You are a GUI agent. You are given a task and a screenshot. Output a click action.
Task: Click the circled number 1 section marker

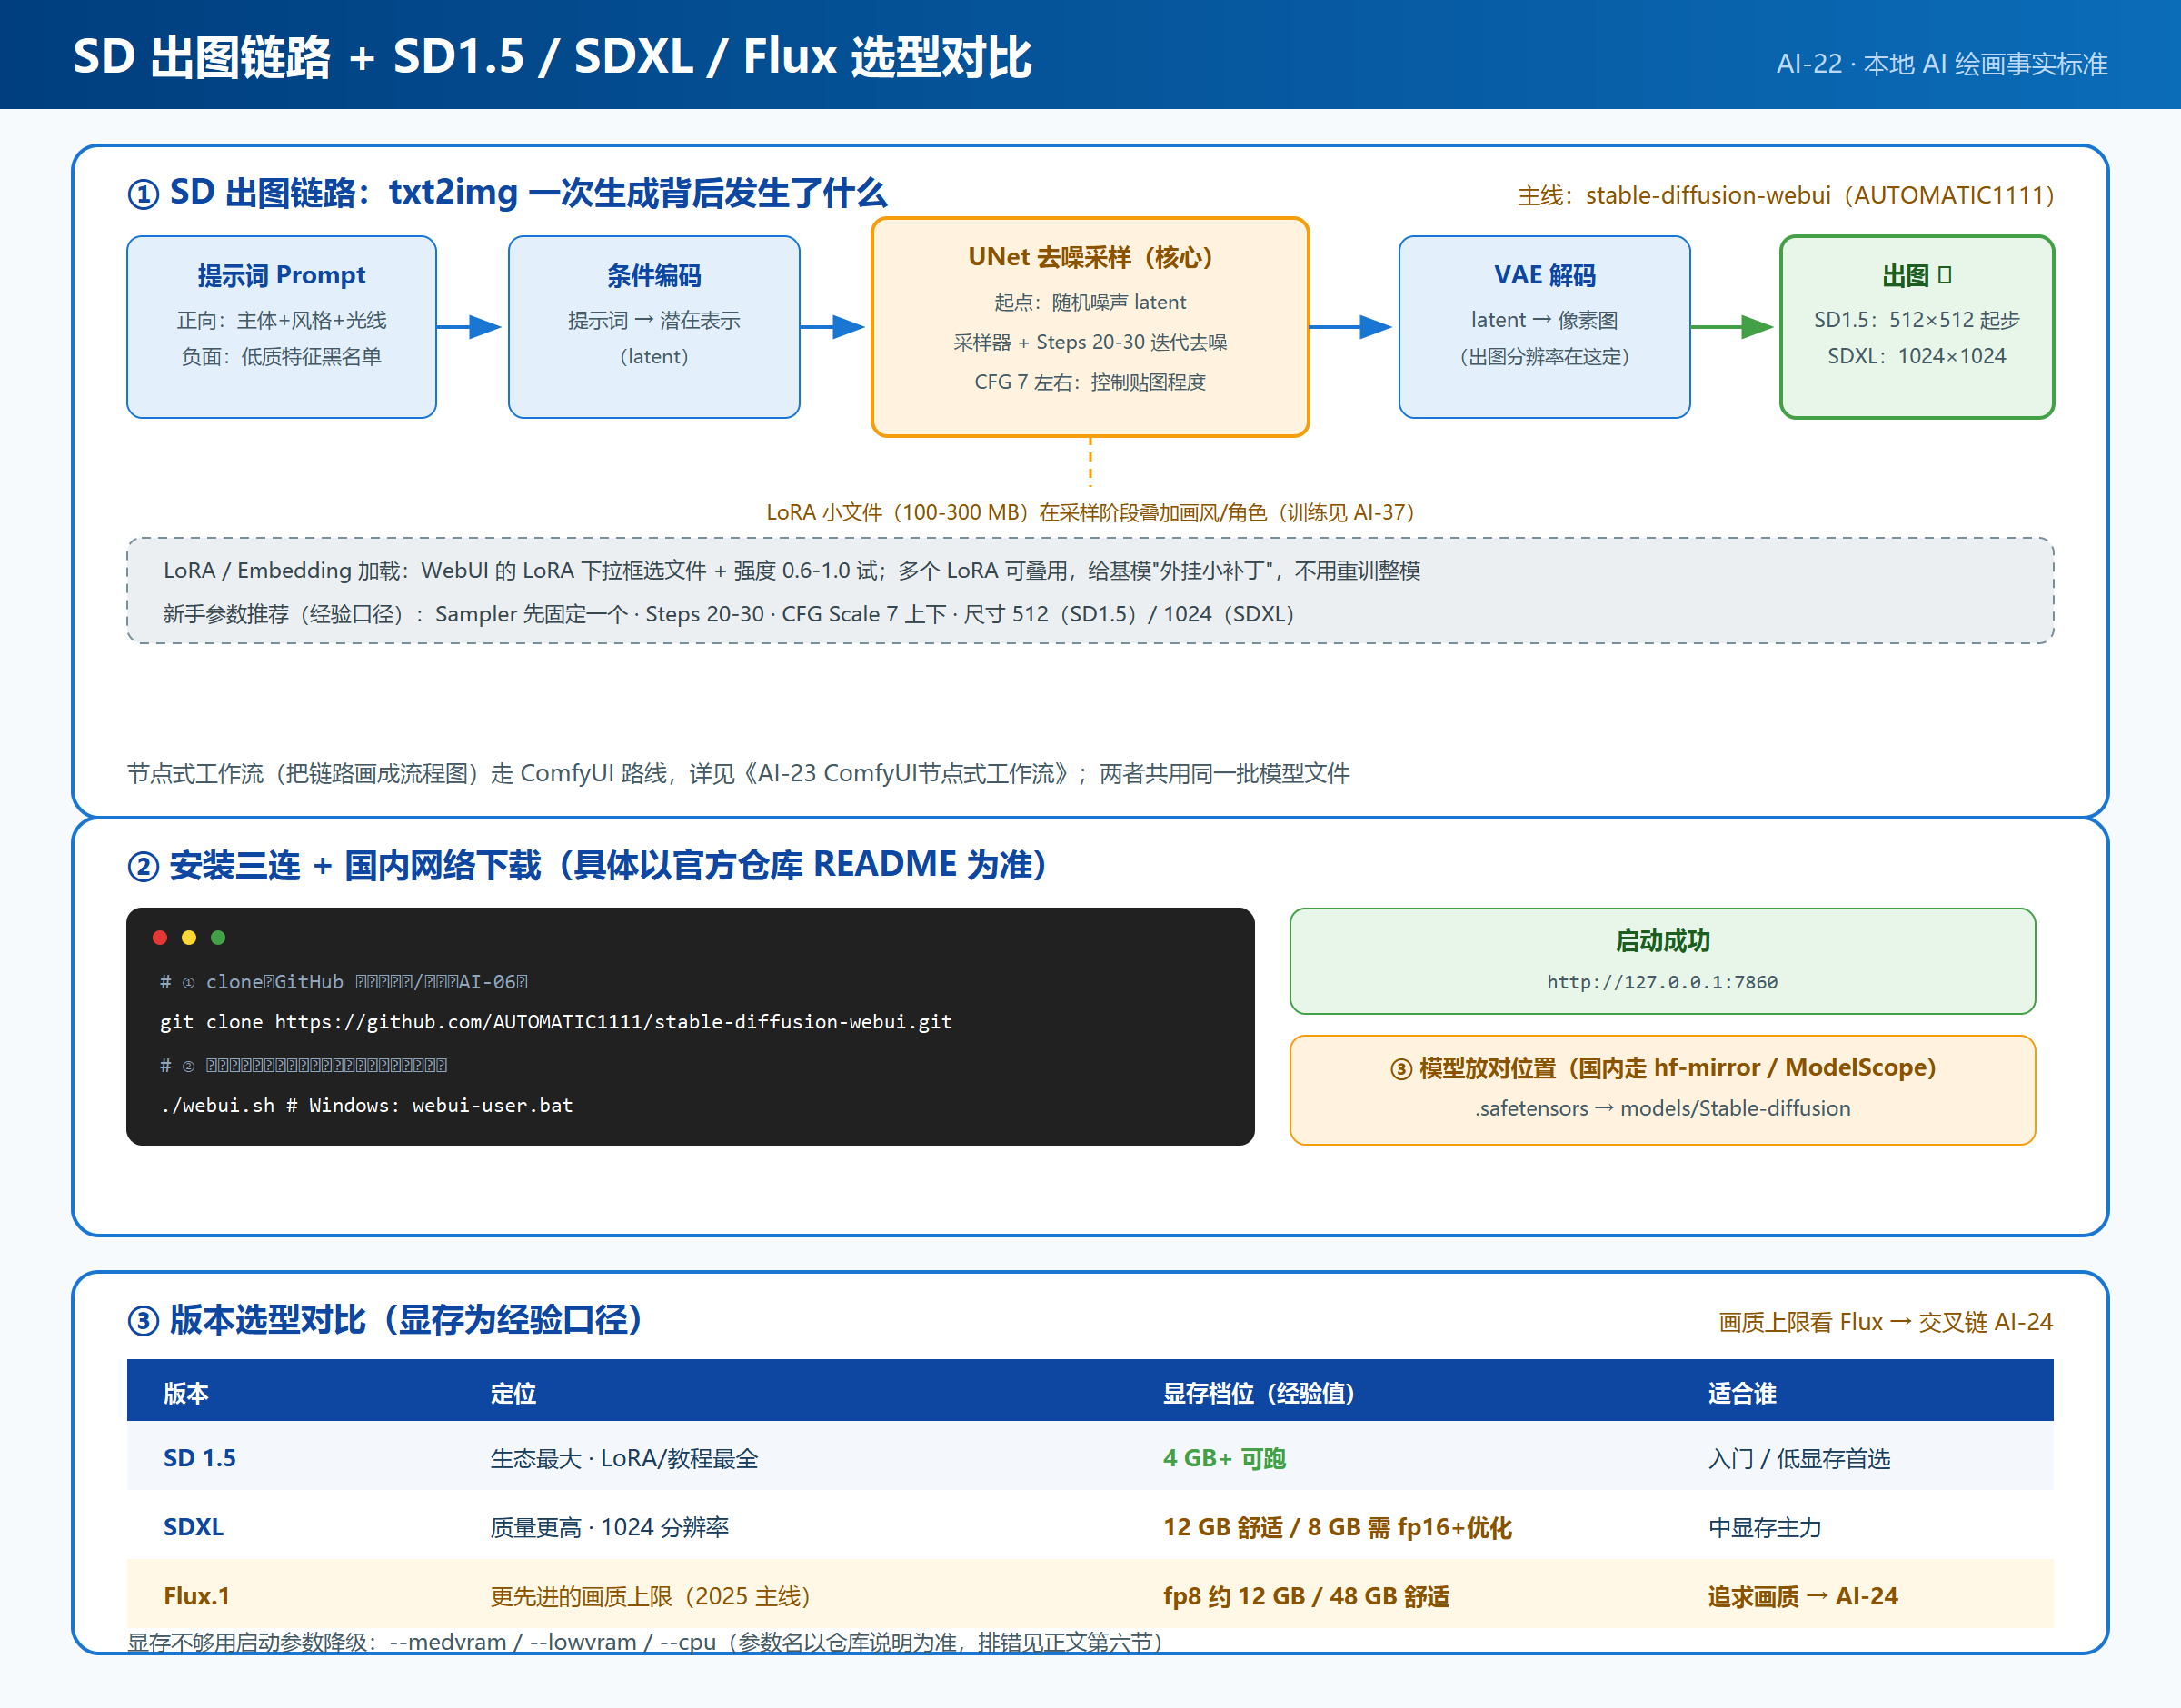pyautogui.click(x=143, y=193)
